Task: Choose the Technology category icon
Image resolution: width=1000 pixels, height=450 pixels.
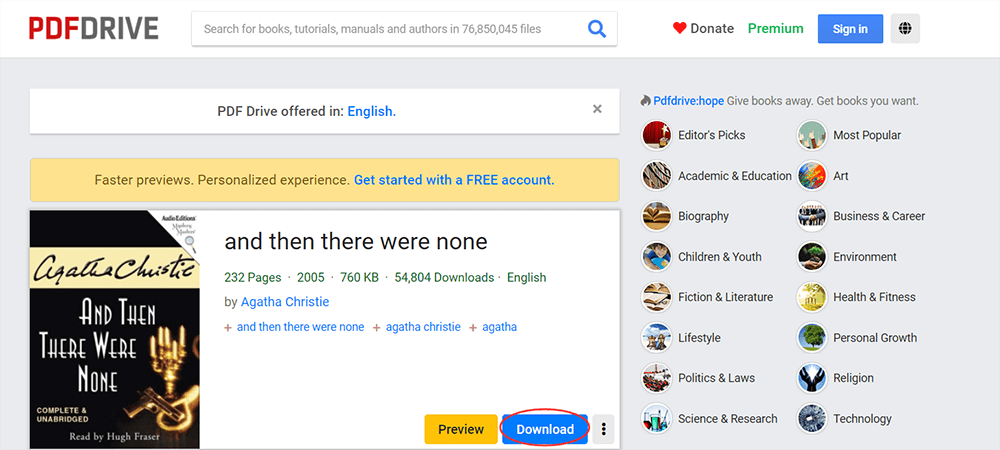Action: pyautogui.click(x=812, y=419)
